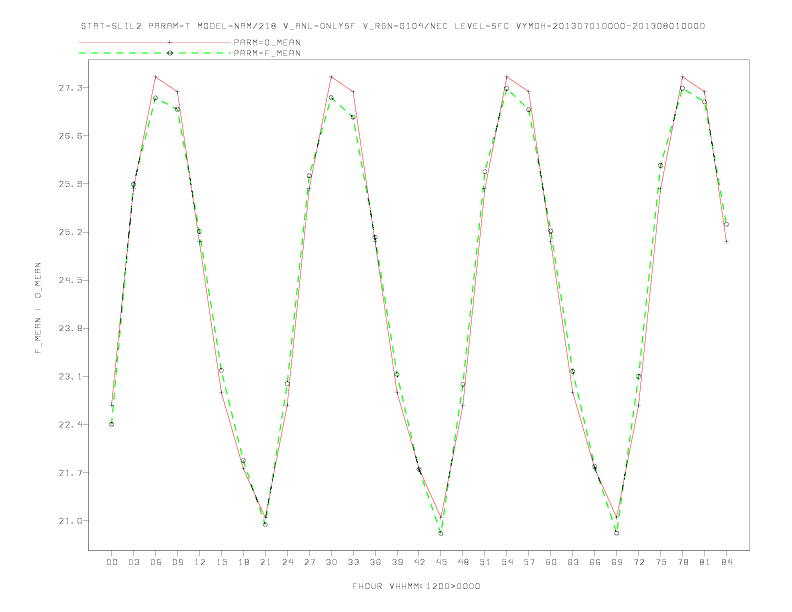Click the 12 forecast hour tick label
The image size is (792, 612).
click(200, 562)
